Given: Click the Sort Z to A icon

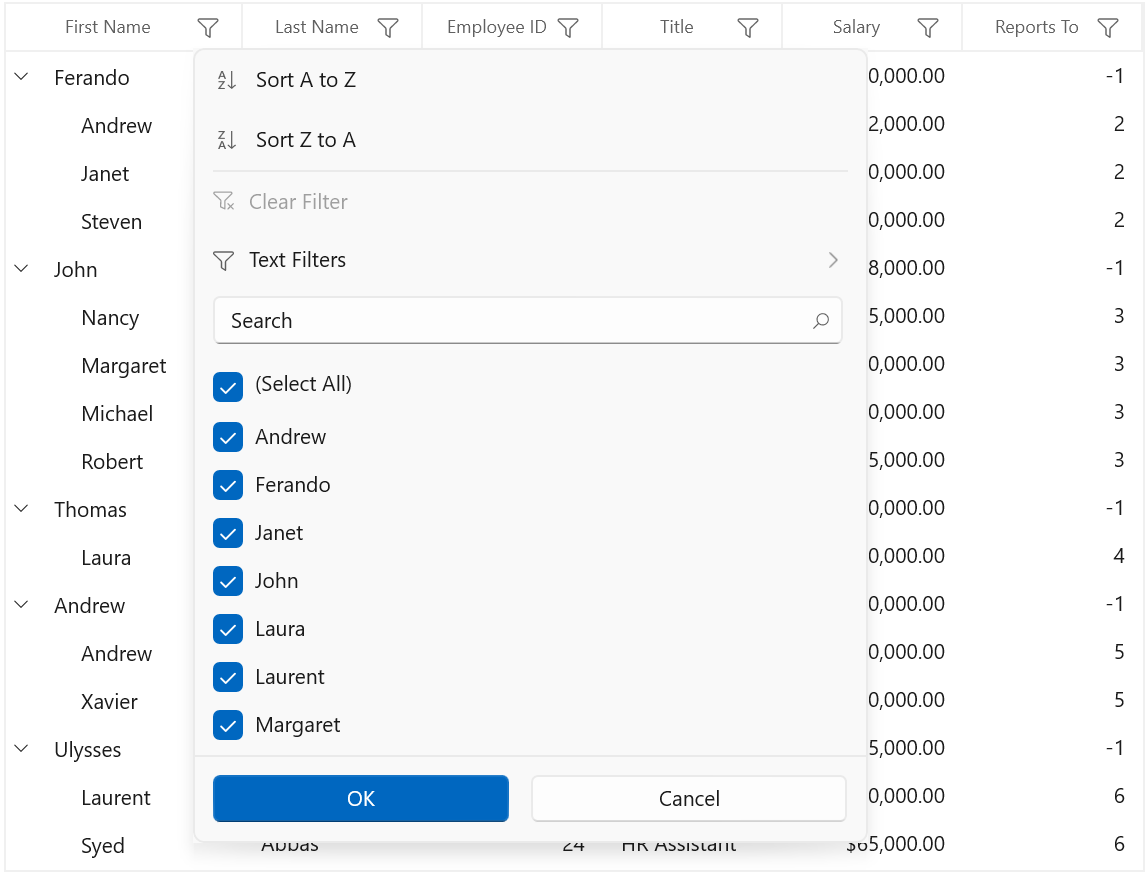Looking at the screenshot, I should coord(226,140).
